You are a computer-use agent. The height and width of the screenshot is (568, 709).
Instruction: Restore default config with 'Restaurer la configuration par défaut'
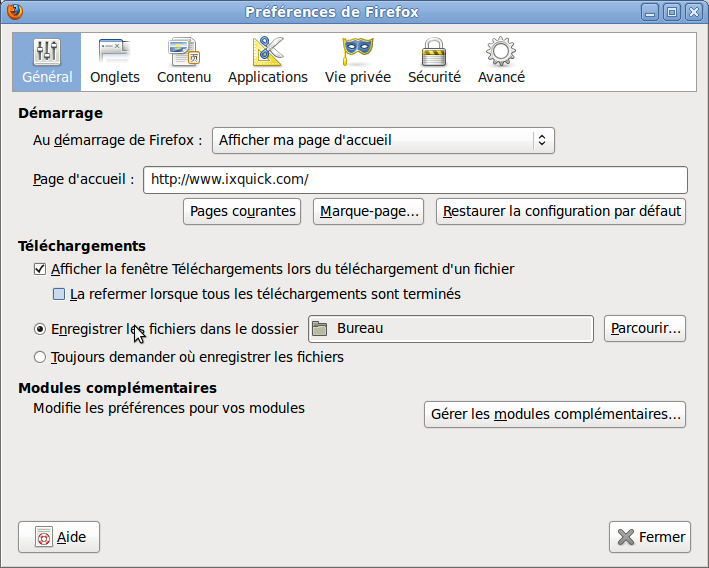[561, 211]
